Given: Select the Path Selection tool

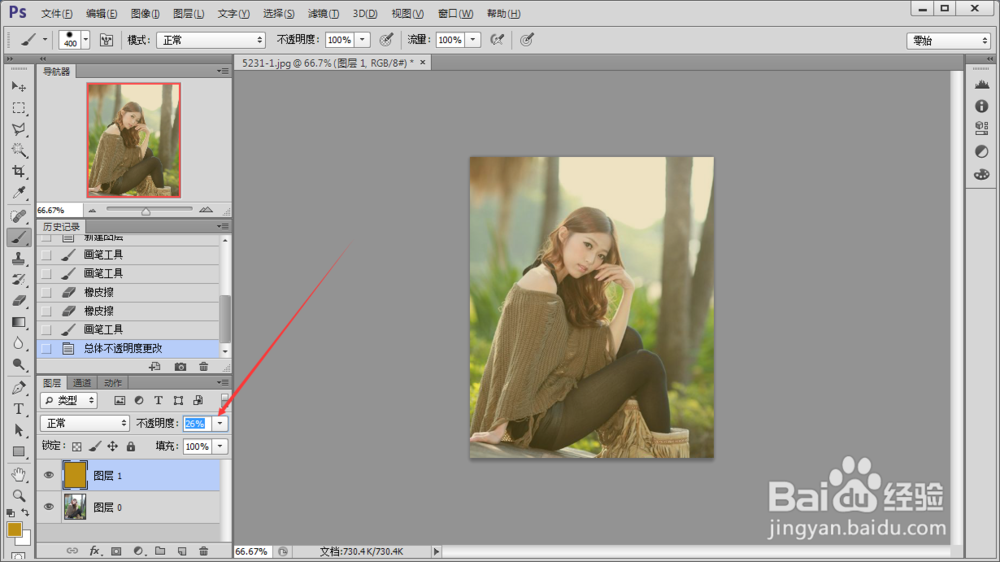Looking at the screenshot, I should click(18, 431).
